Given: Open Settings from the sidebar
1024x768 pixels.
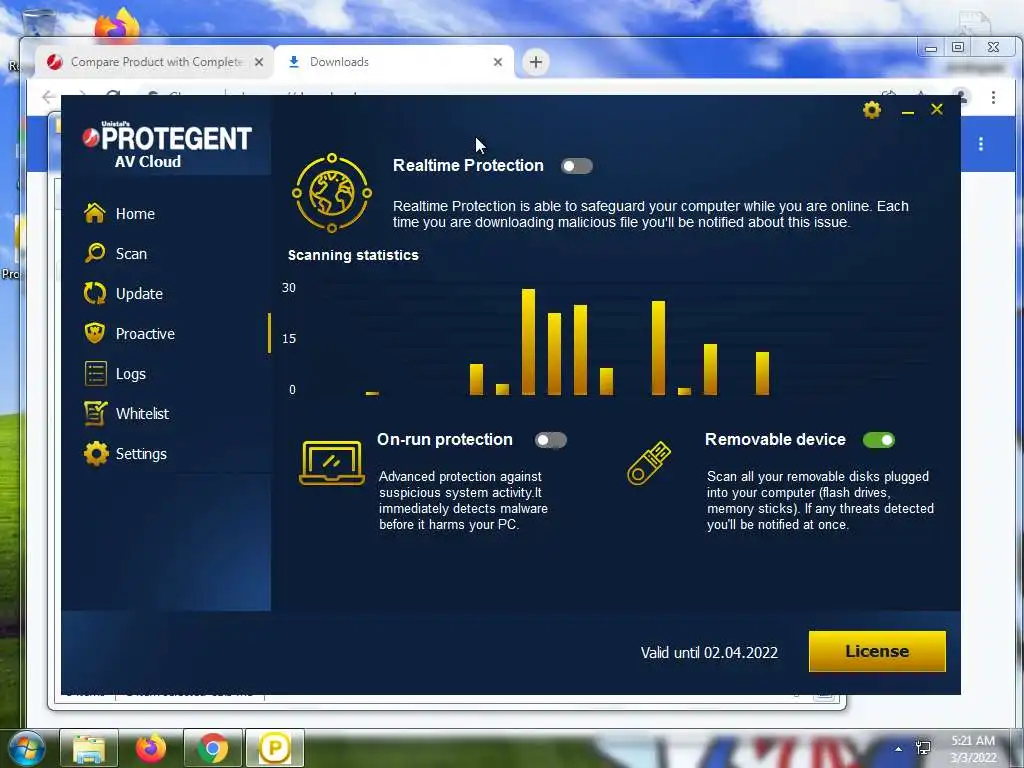Looking at the screenshot, I should coord(140,453).
